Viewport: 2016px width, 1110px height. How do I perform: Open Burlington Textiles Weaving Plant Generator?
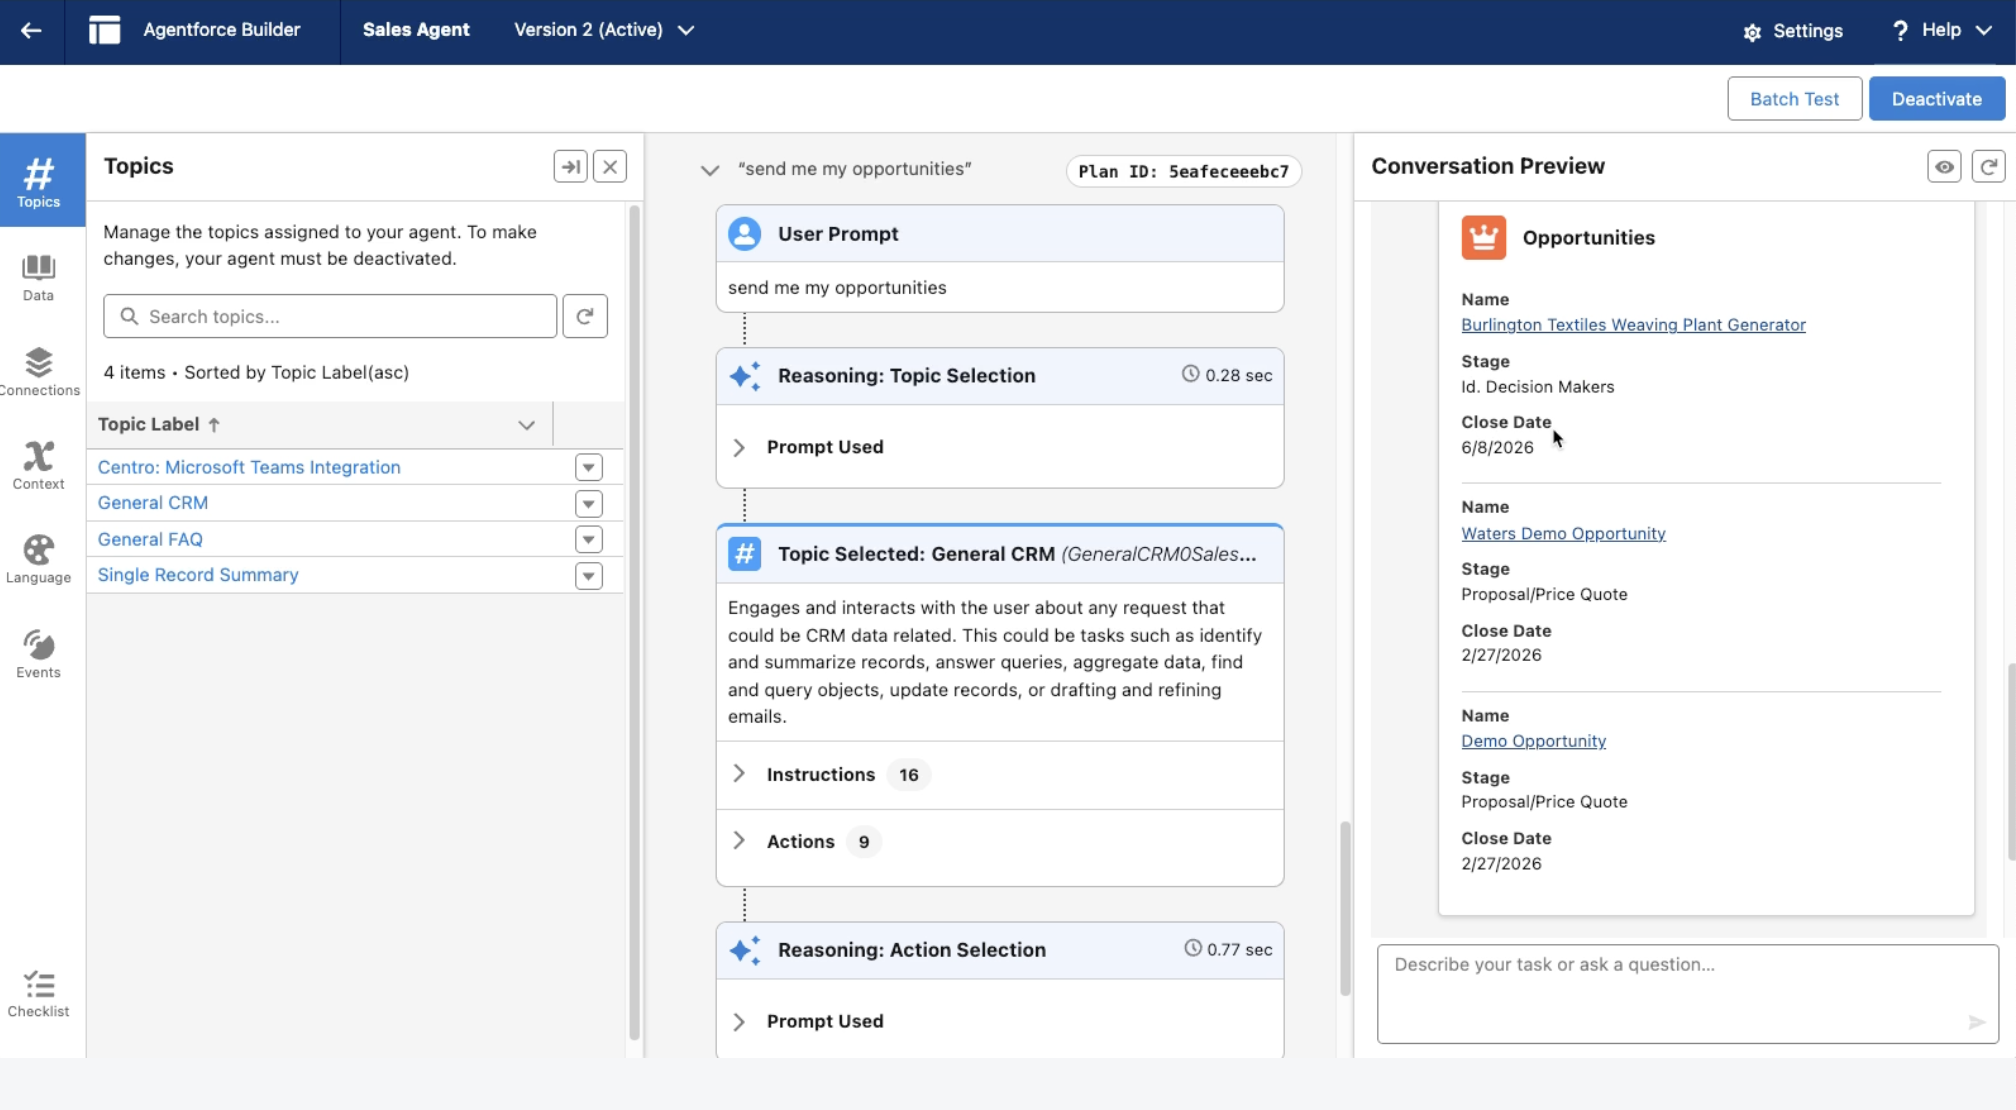click(1633, 325)
